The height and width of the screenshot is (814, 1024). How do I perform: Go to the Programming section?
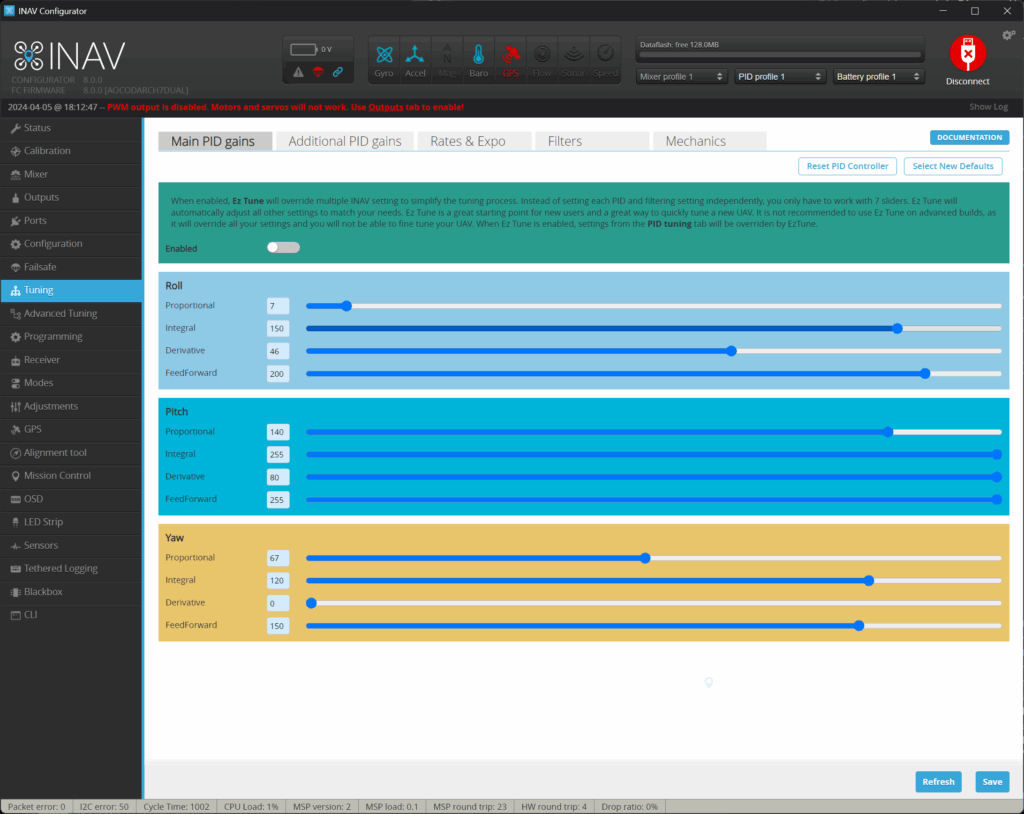pyautogui.click(x=71, y=336)
